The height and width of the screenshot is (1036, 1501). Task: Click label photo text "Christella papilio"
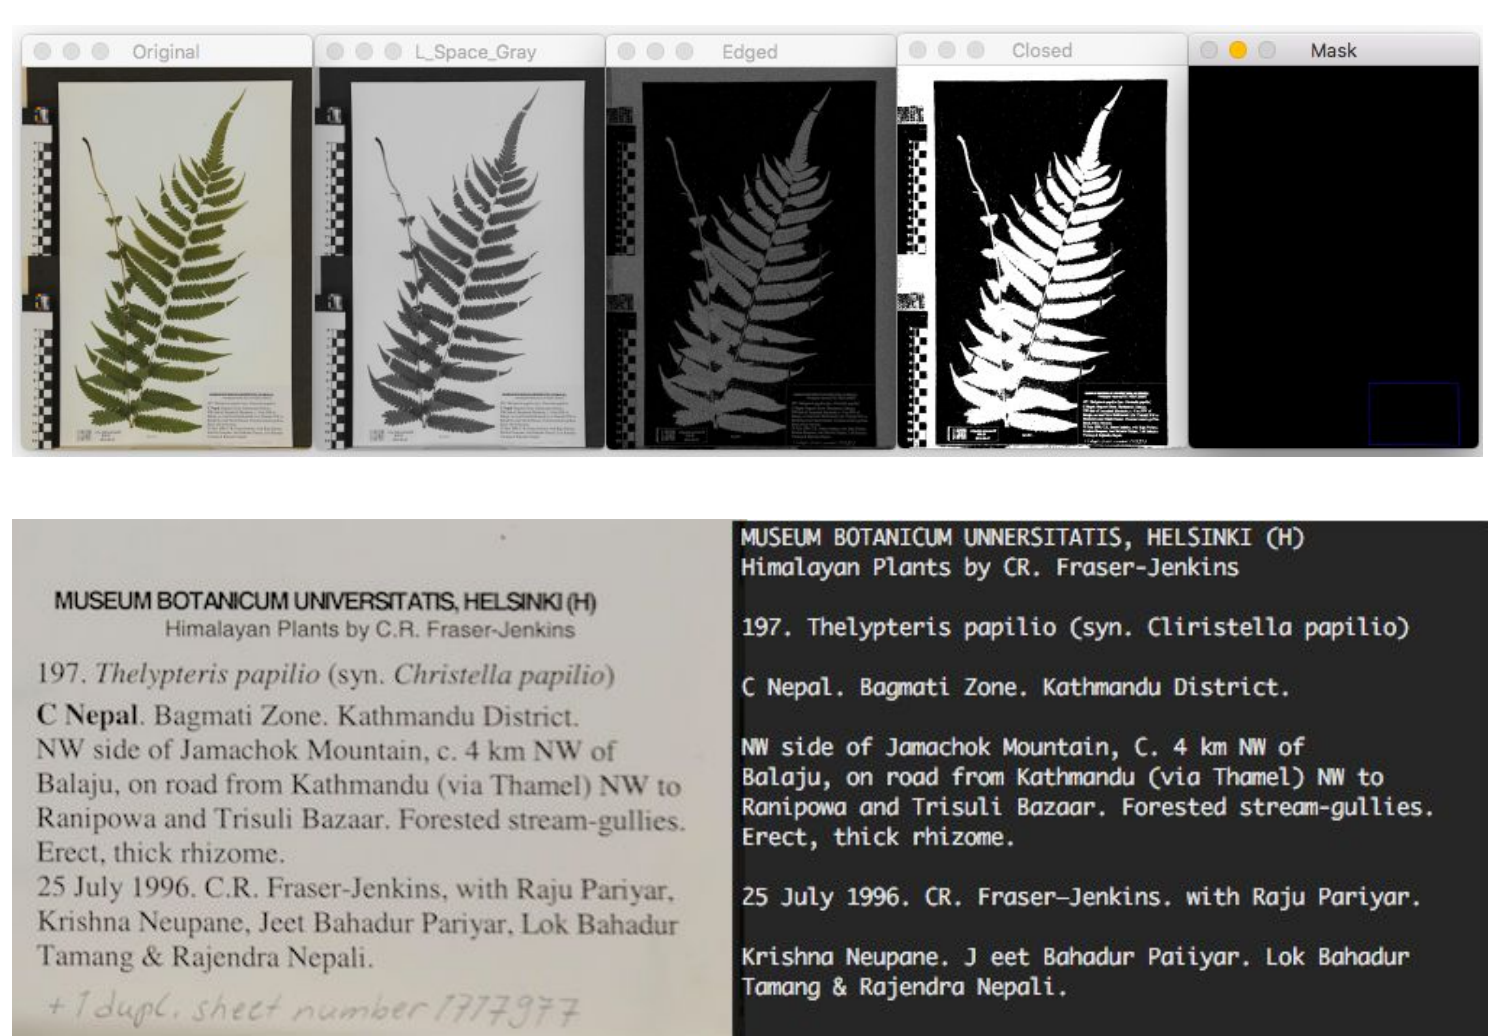[x=499, y=675]
